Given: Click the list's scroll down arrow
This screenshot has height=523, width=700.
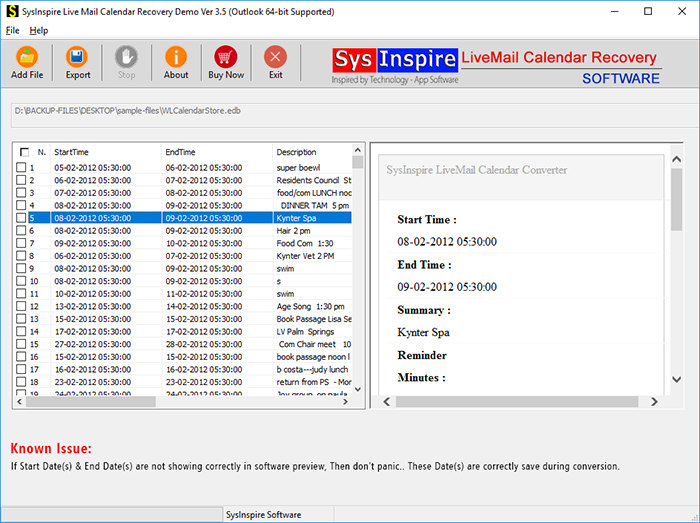Looking at the screenshot, I should pos(358,389).
